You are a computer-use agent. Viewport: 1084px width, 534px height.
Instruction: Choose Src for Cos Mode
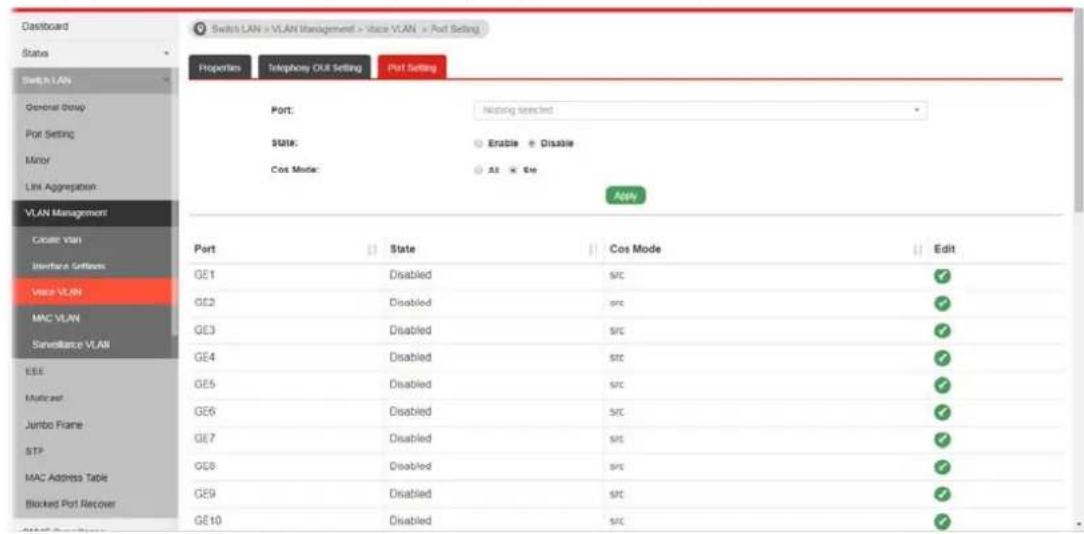(x=513, y=170)
